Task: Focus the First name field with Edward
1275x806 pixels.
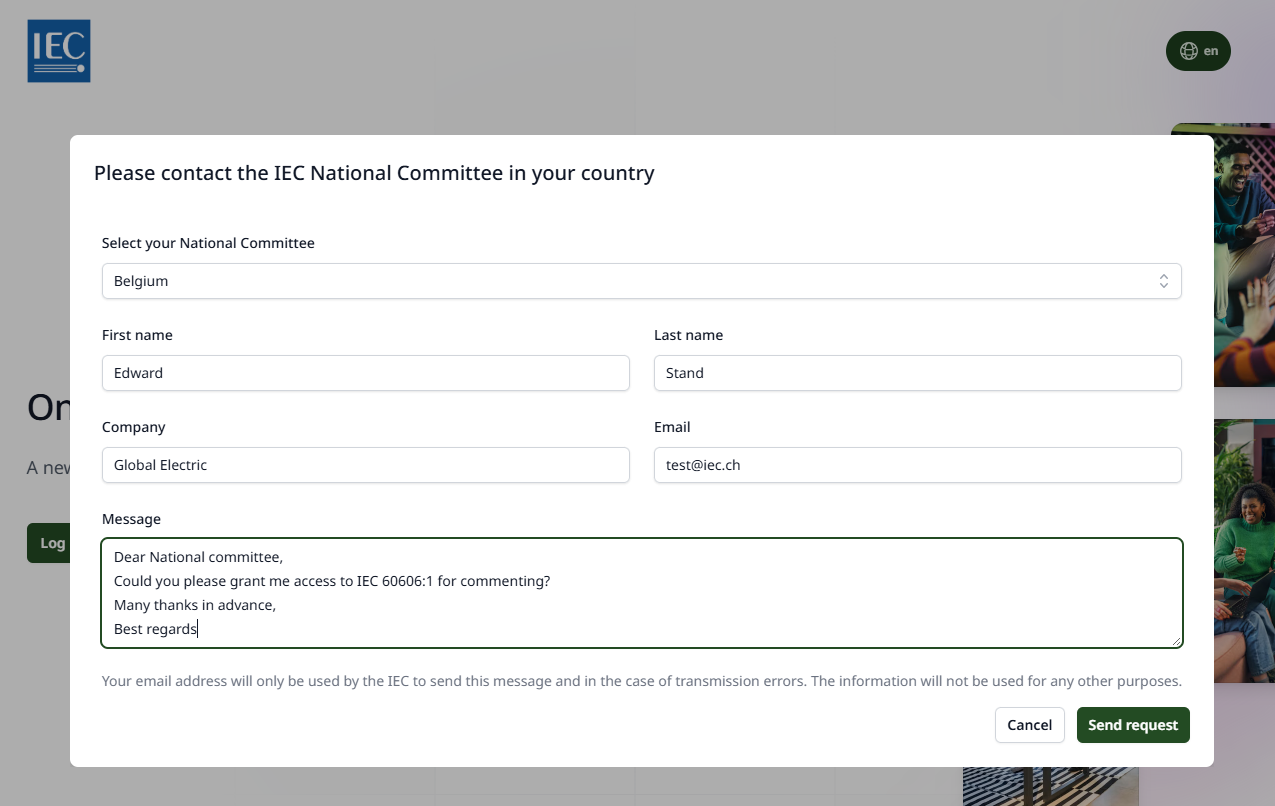Action: (x=366, y=373)
